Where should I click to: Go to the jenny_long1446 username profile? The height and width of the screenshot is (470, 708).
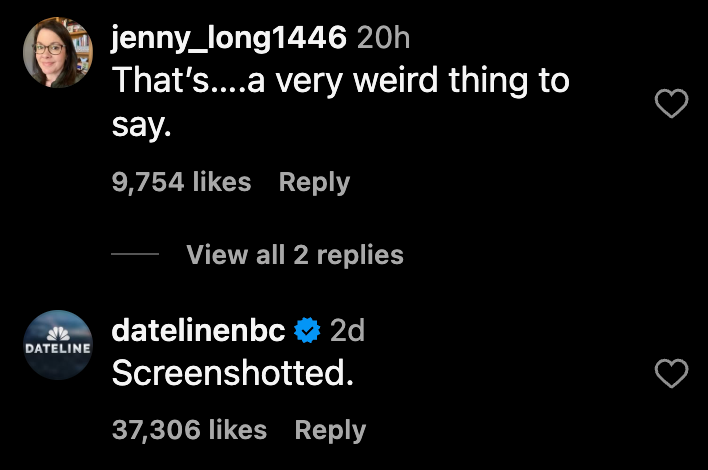(x=229, y=38)
